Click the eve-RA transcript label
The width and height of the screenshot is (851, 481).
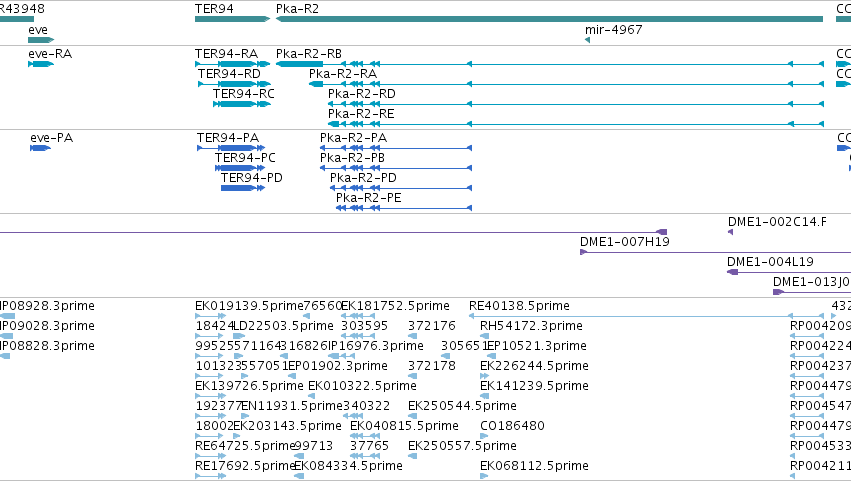50,54
